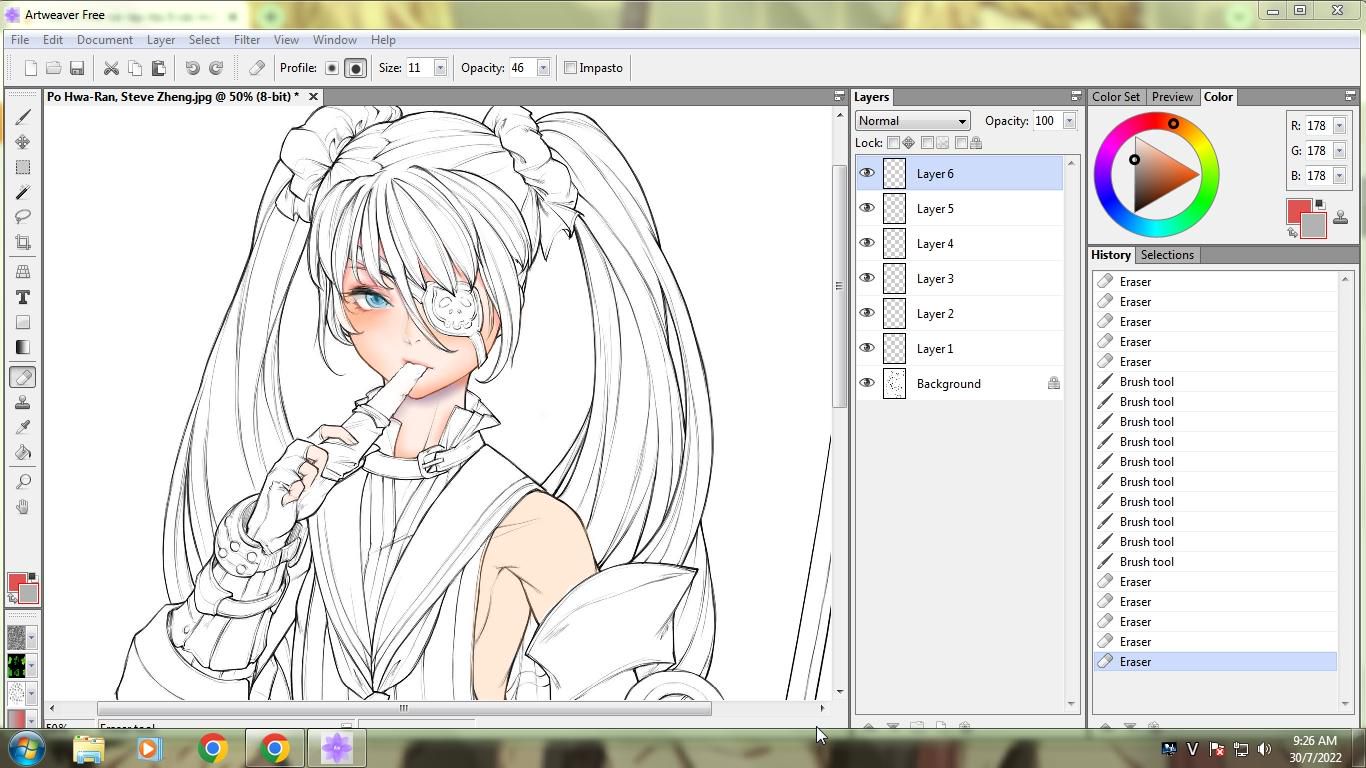Image resolution: width=1366 pixels, height=768 pixels.
Task: Click the New document toolbar icon
Action: click(30, 68)
